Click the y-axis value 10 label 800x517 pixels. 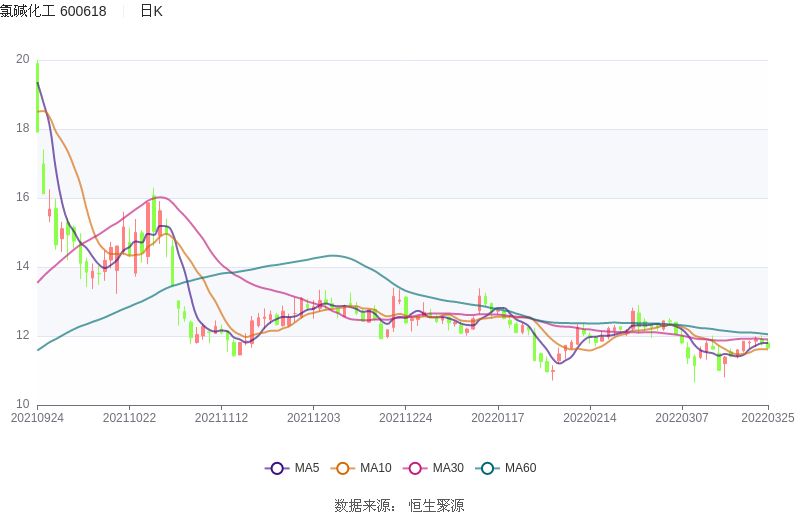[x=22, y=404]
